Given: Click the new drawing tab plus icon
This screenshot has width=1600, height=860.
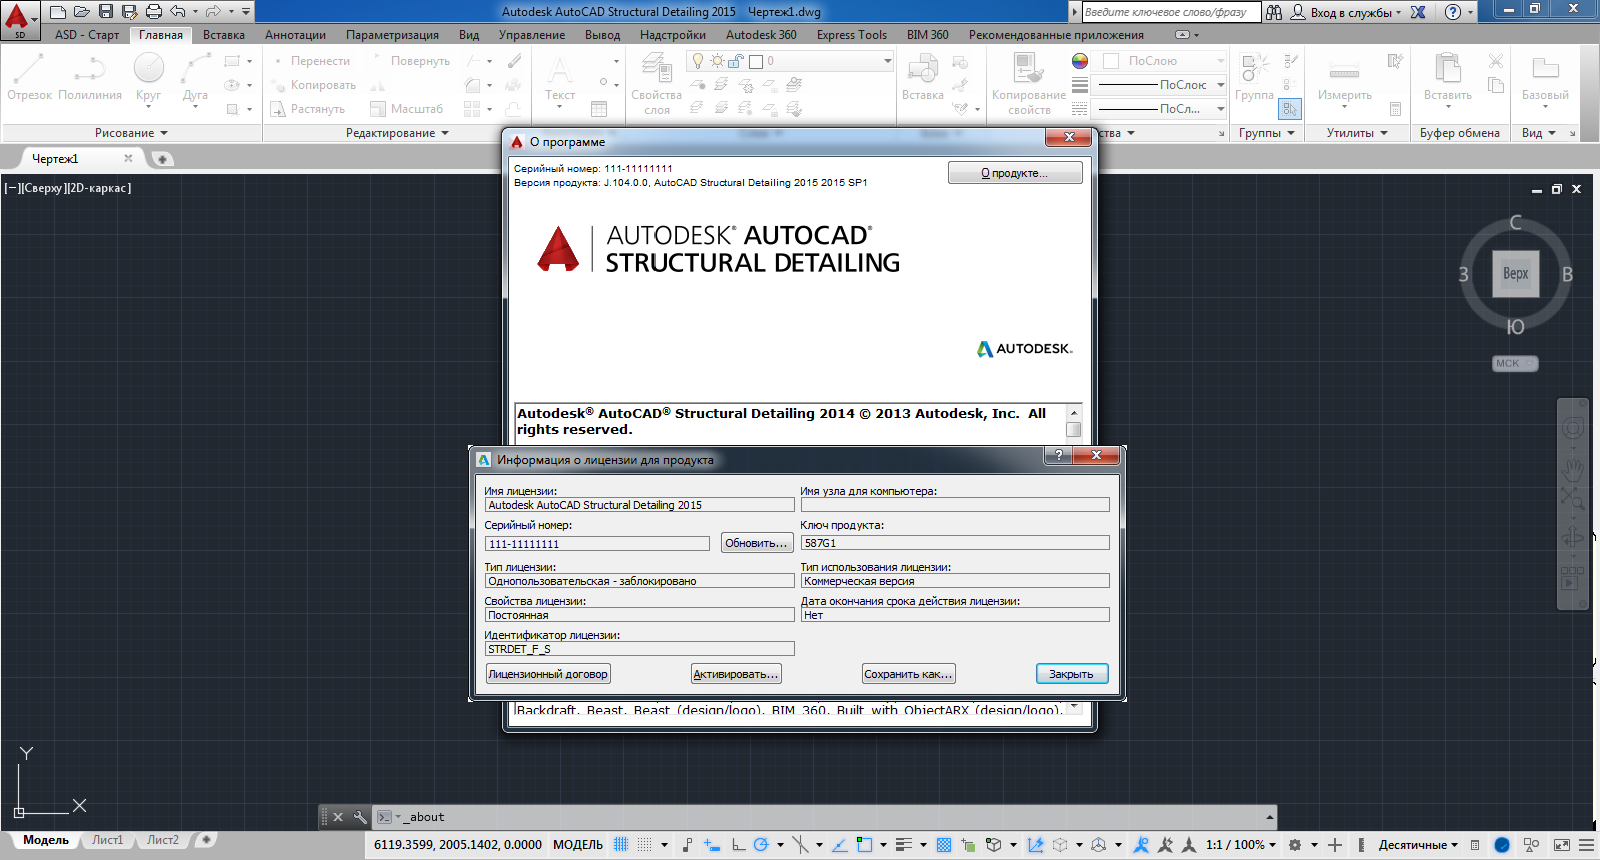Looking at the screenshot, I should [x=161, y=159].
